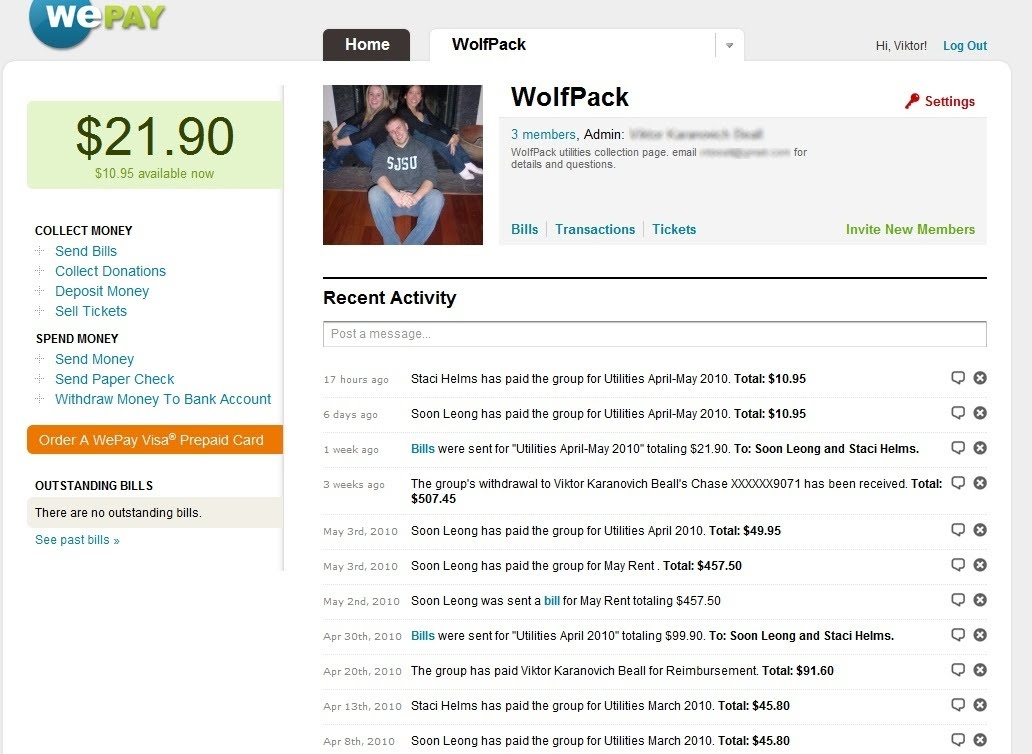Screen dimensions: 1032x754
Task: Click Invite New Members link
Action: 910,229
